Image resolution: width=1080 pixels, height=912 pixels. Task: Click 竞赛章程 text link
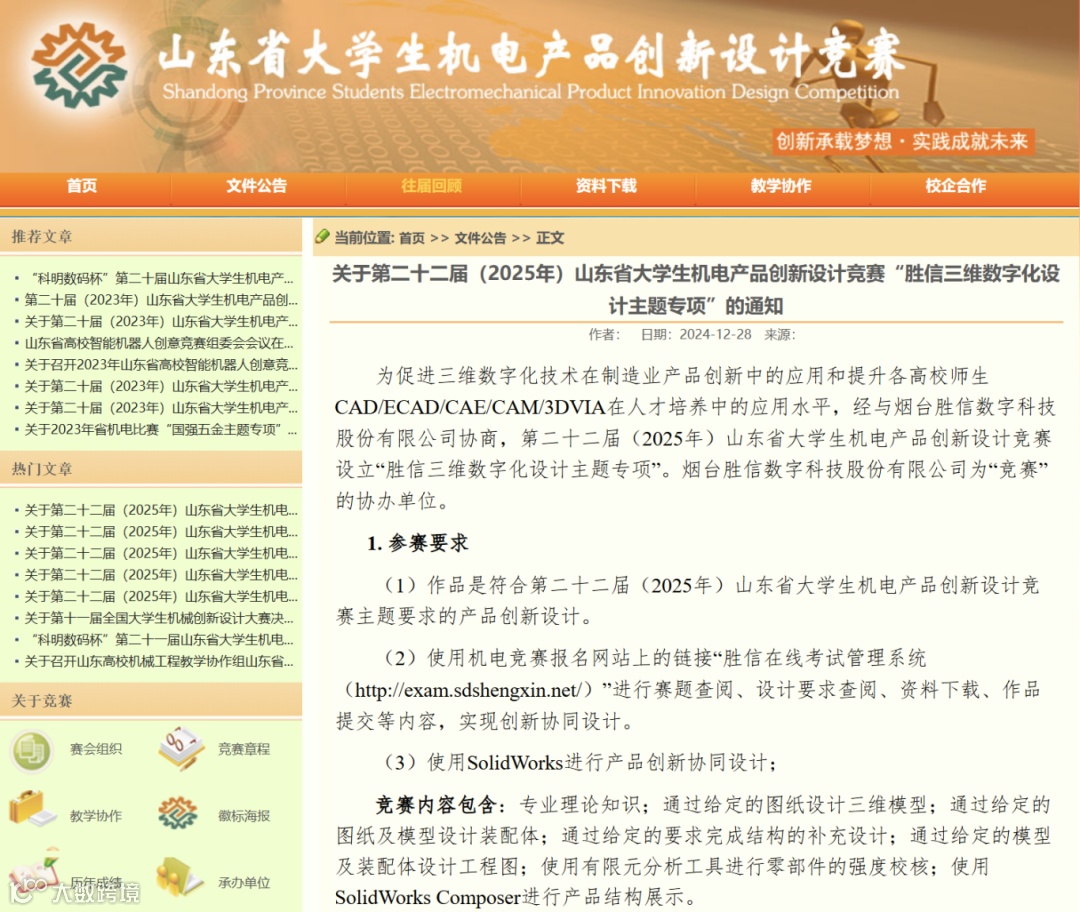pos(244,749)
